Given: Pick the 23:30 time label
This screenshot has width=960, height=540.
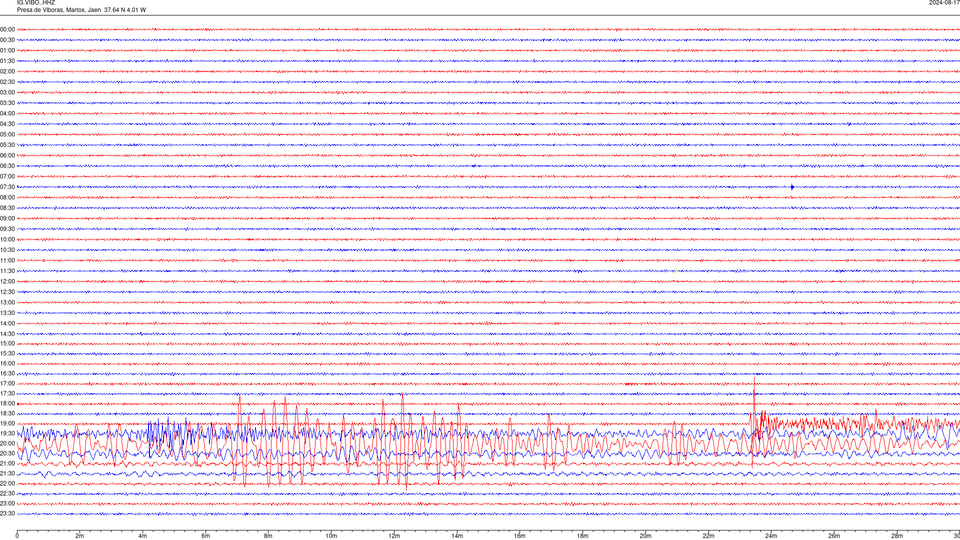Looking at the screenshot, I should tap(7, 514).
